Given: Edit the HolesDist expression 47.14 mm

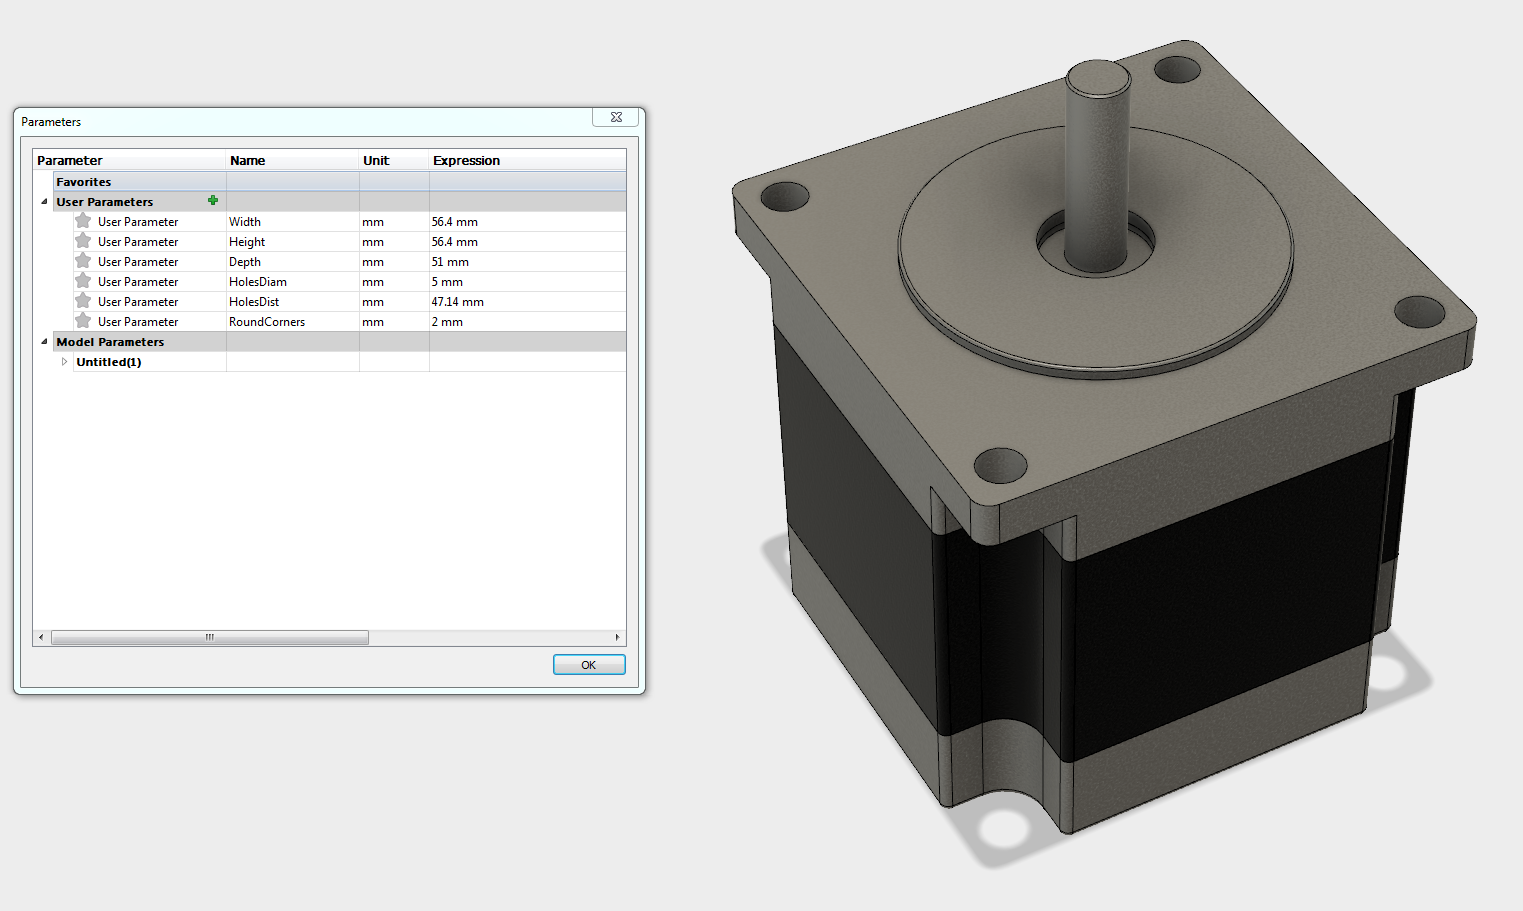Looking at the screenshot, I should [x=528, y=302].
